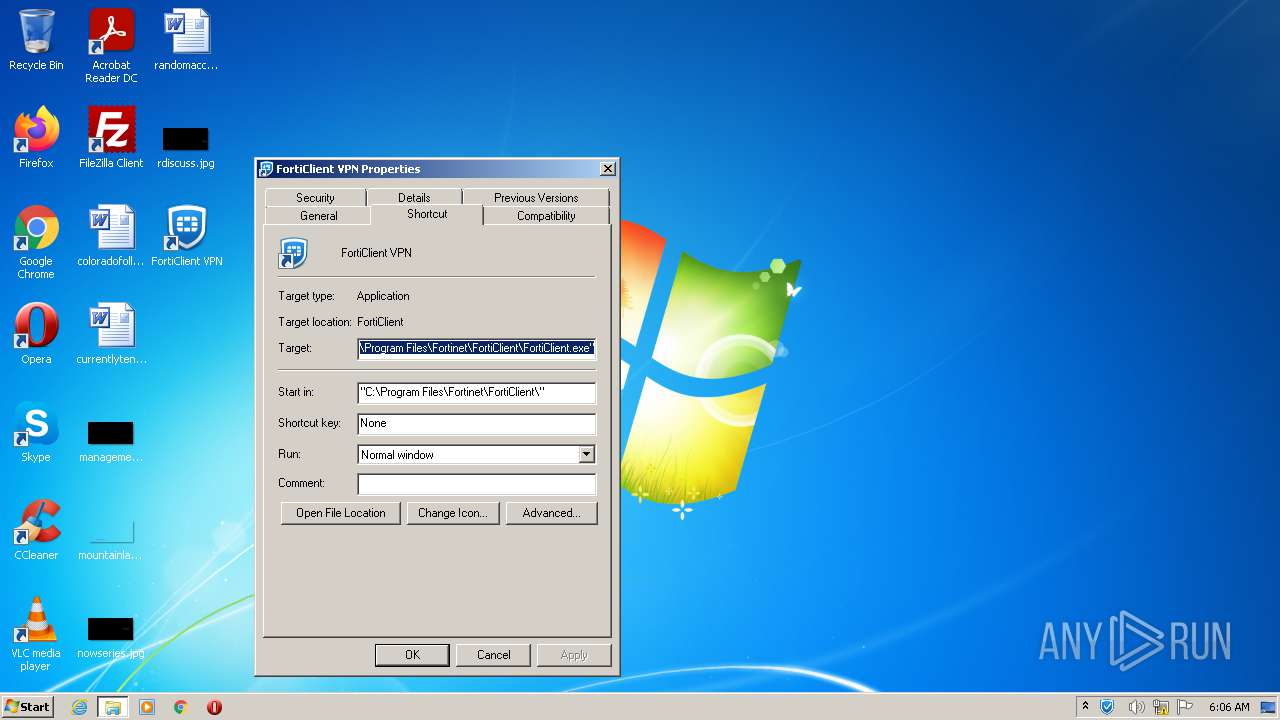Image resolution: width=1280 pixels, height=720 pixels.
Task: Open FileZilla Client shortcut
Action: [x=111, y=138]
